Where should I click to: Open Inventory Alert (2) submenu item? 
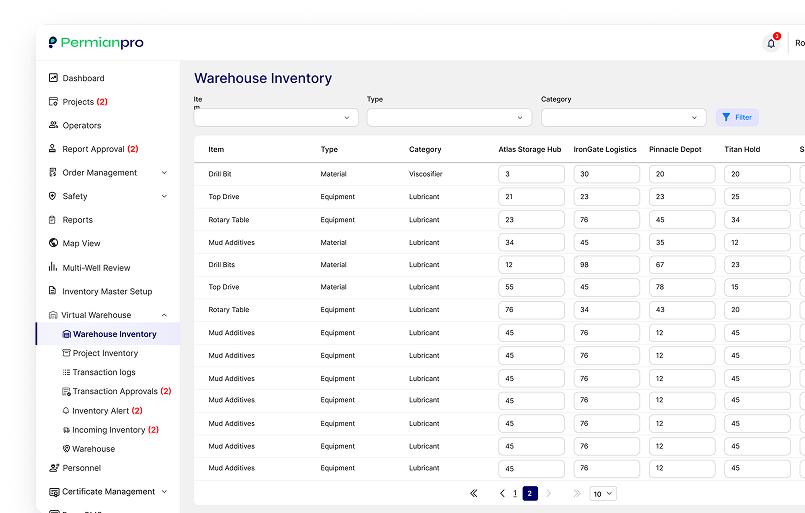tap(107, 411)
